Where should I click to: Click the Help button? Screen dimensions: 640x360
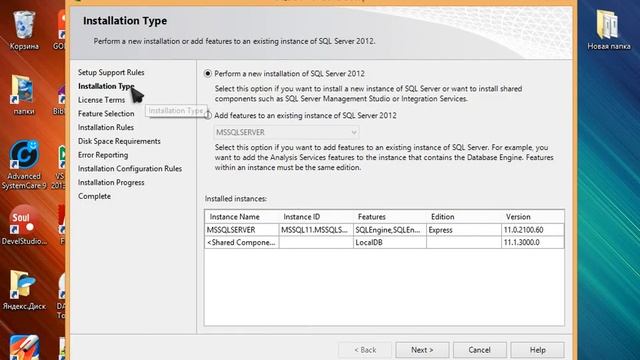[x=538, y=350]
